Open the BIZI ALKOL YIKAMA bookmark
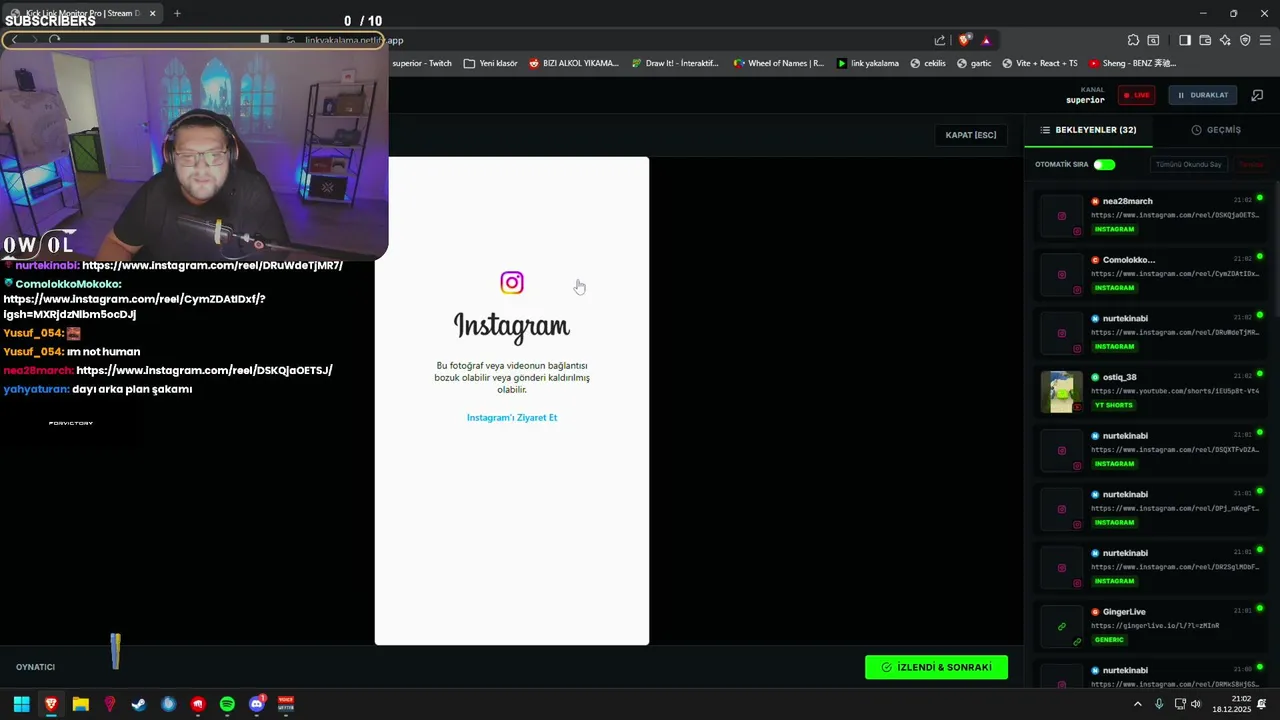 click(574, 63)
